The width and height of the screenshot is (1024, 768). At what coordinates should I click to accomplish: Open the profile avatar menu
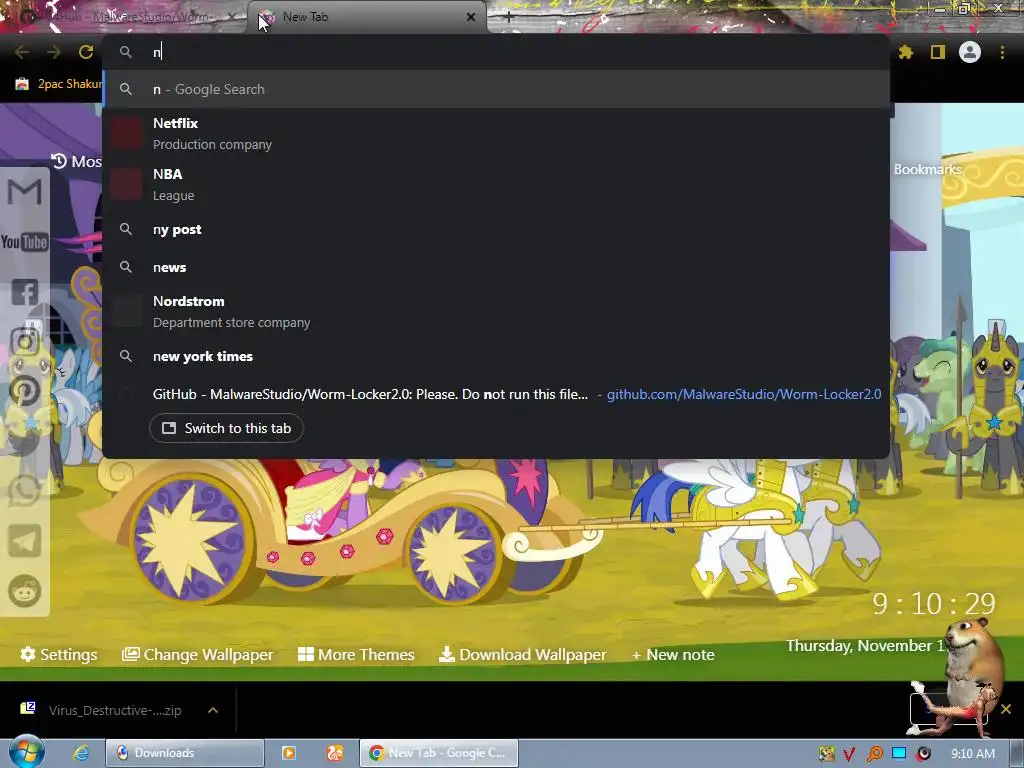point(970,52)
